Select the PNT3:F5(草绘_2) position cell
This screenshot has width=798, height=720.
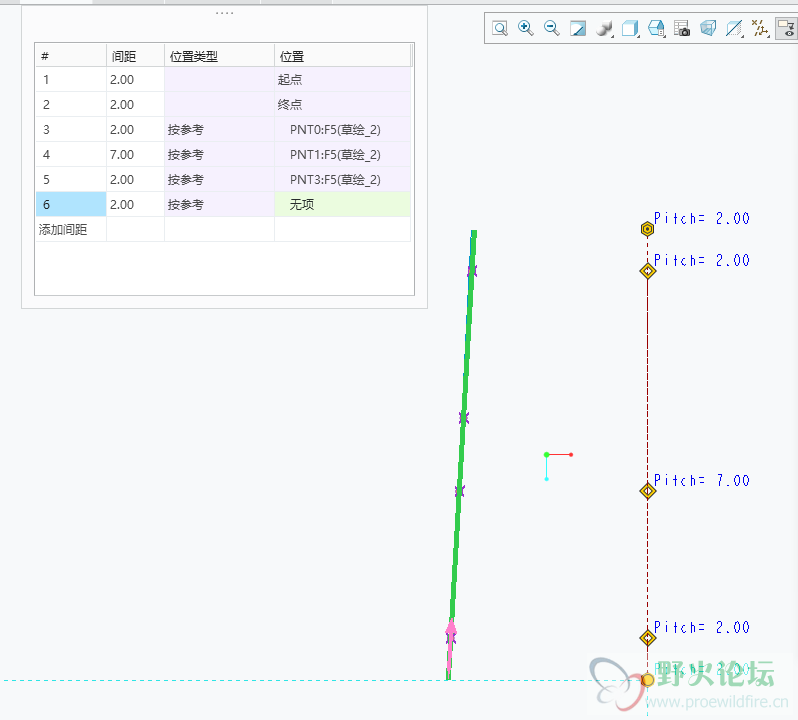click(343, 180)
